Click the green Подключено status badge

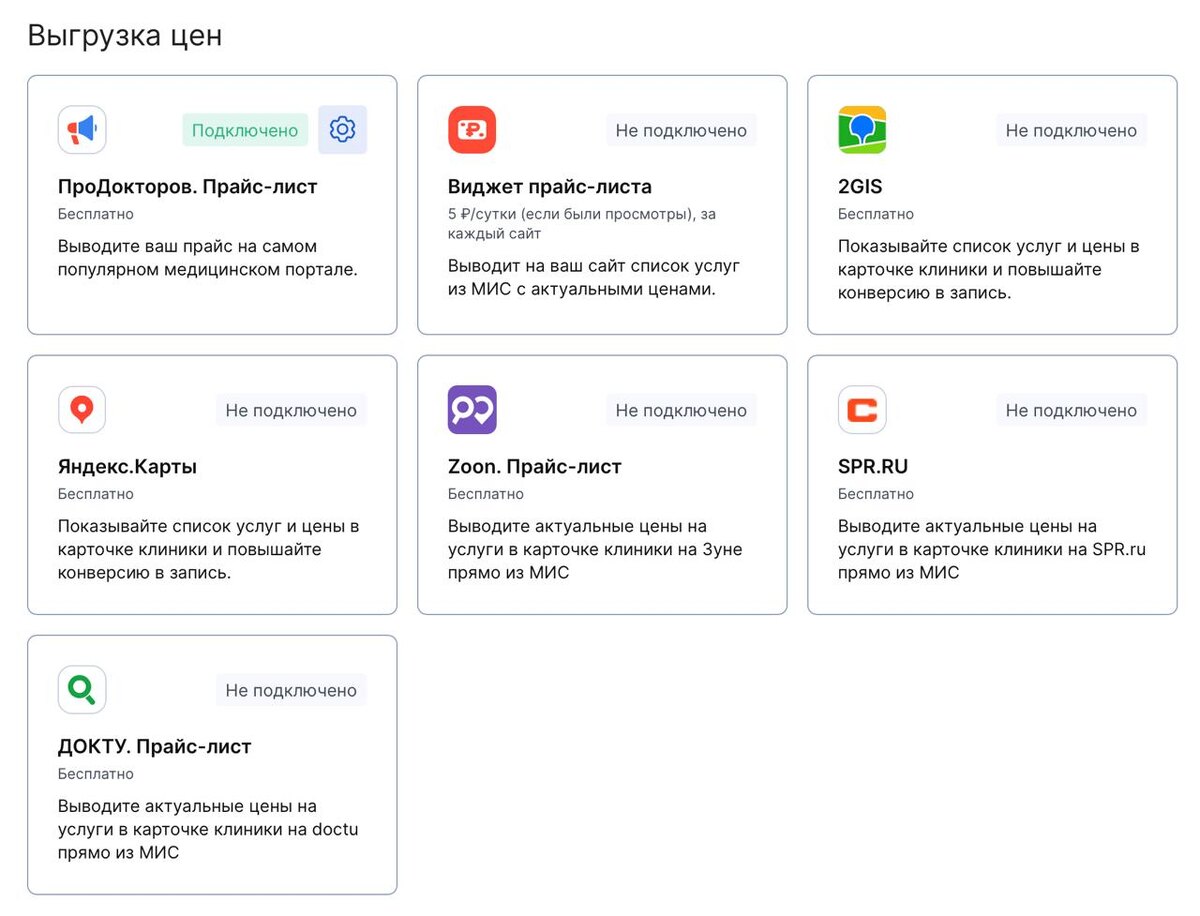tap(245, 130)
